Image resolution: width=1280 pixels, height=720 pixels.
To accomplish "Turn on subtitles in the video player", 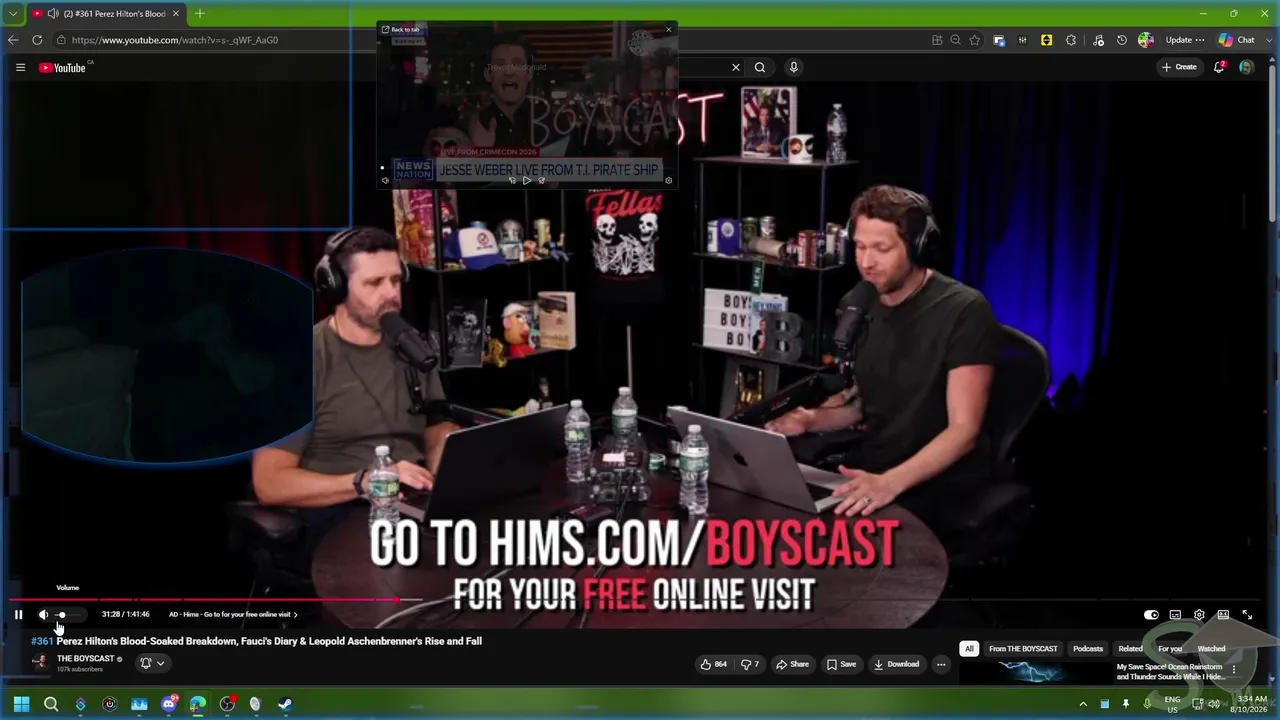I will 1175,615.
